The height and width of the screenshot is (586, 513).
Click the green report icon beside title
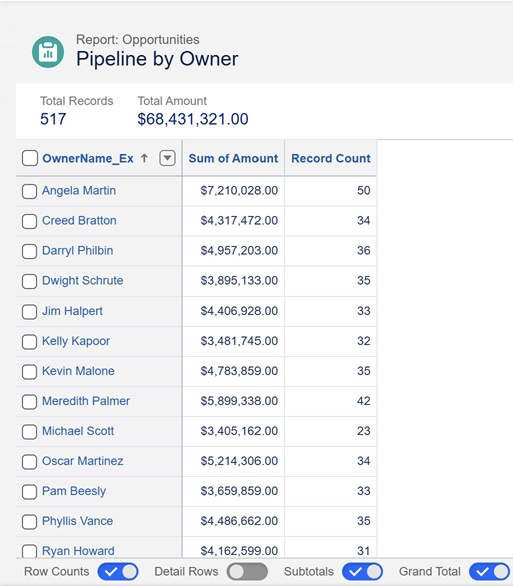(48, 52)
